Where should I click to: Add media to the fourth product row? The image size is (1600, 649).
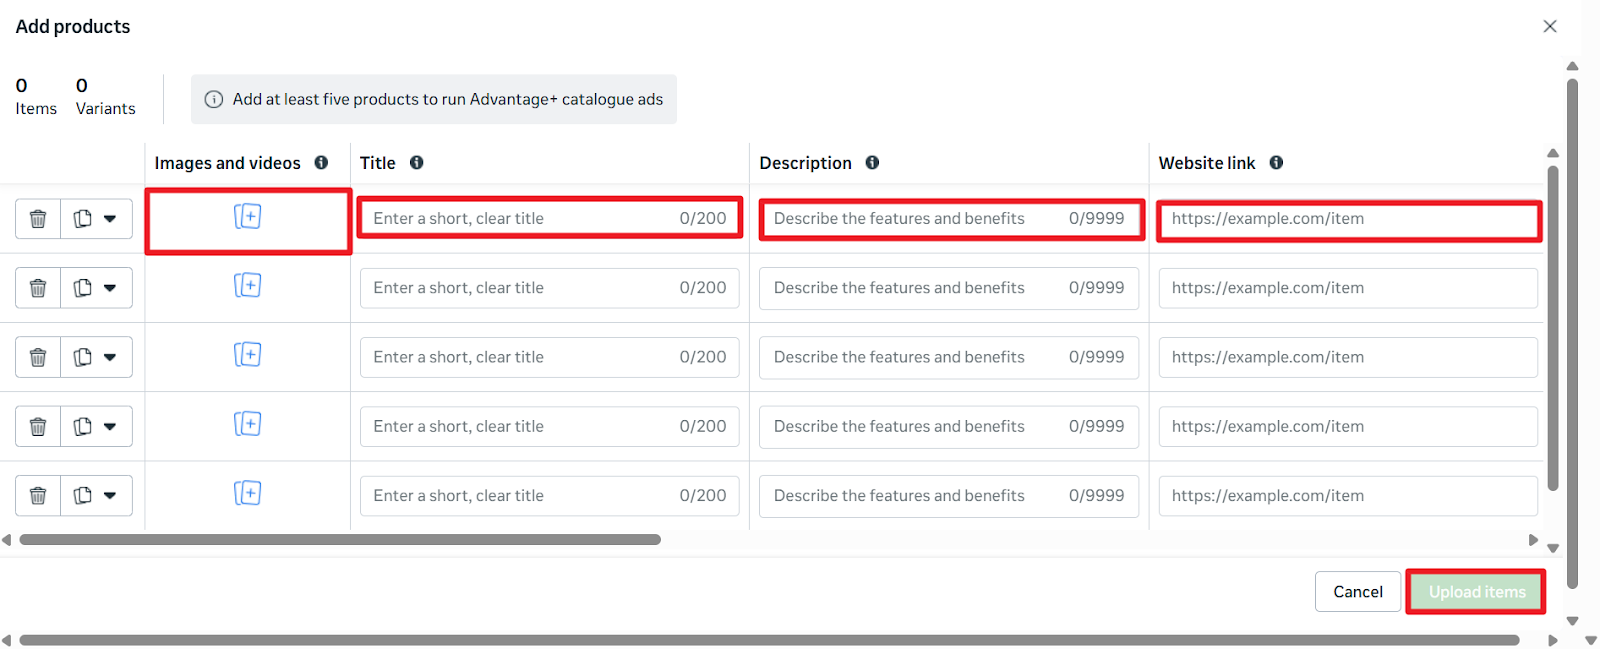[x=247, y=424]
